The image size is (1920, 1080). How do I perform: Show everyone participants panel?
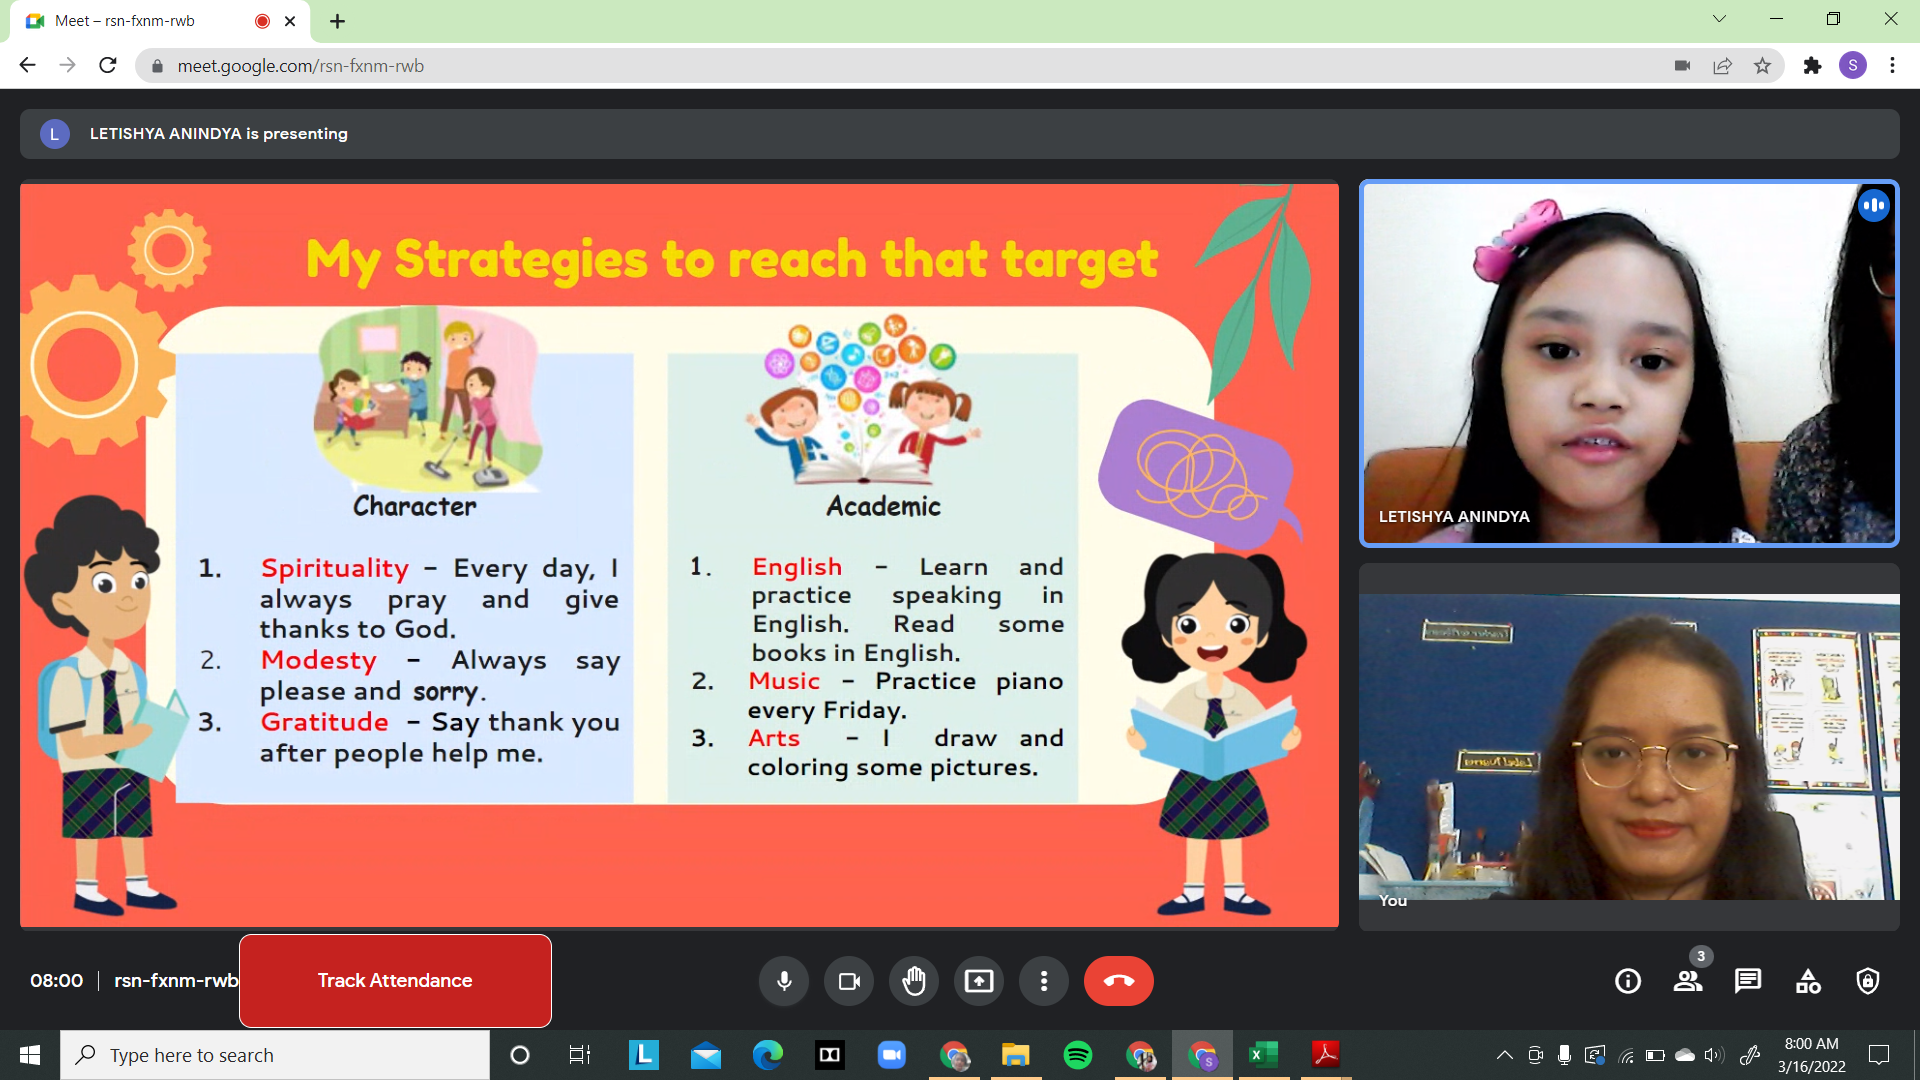1688,981
